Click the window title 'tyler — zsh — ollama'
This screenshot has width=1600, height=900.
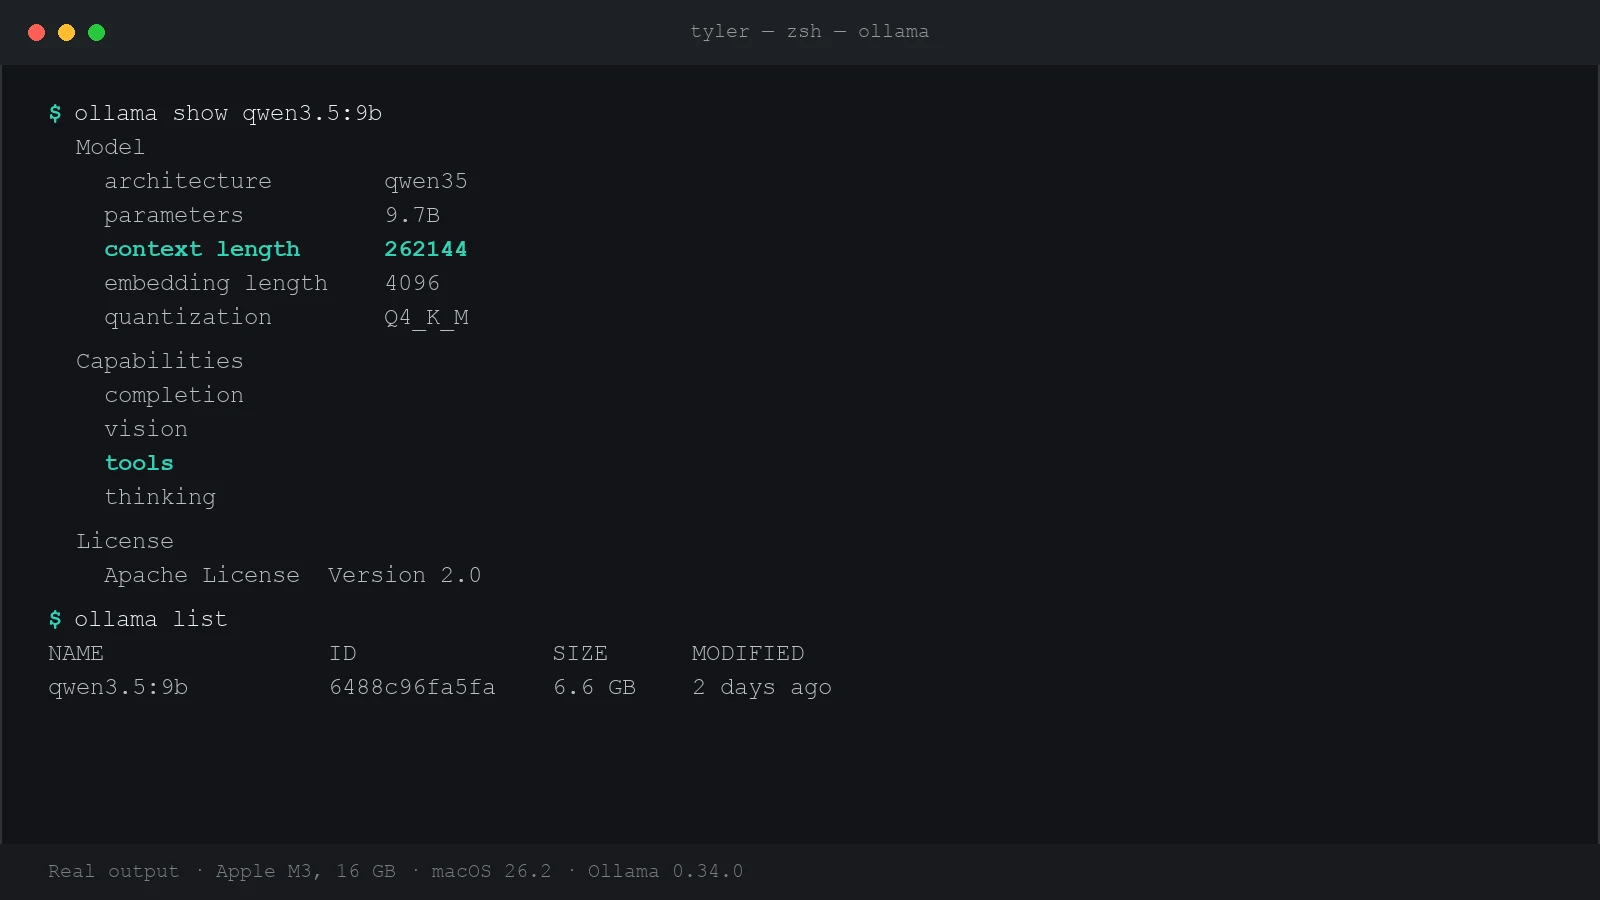point(809,31)
